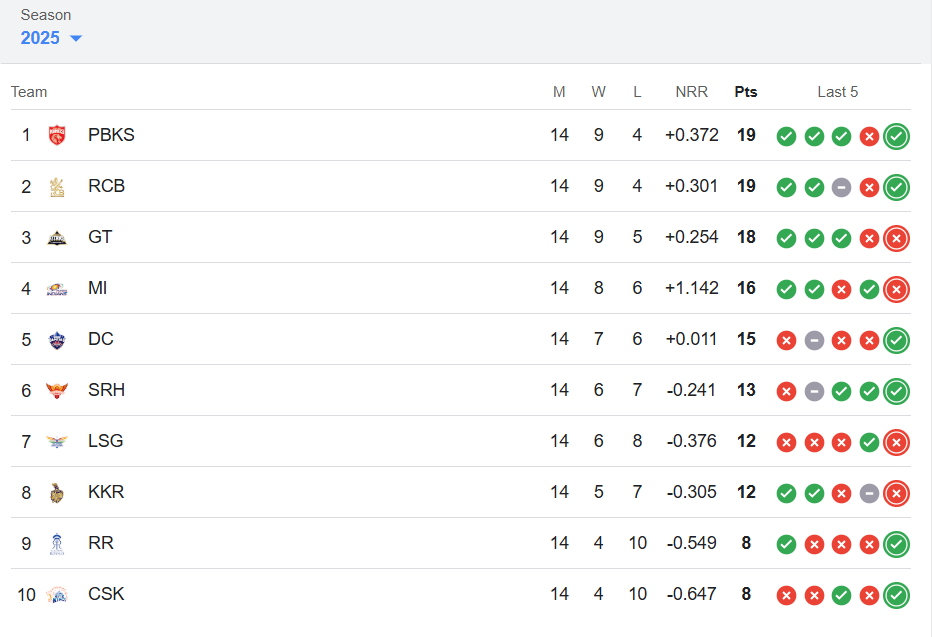
Task: Click the MI team logo
Action: [x=57, y=289]
